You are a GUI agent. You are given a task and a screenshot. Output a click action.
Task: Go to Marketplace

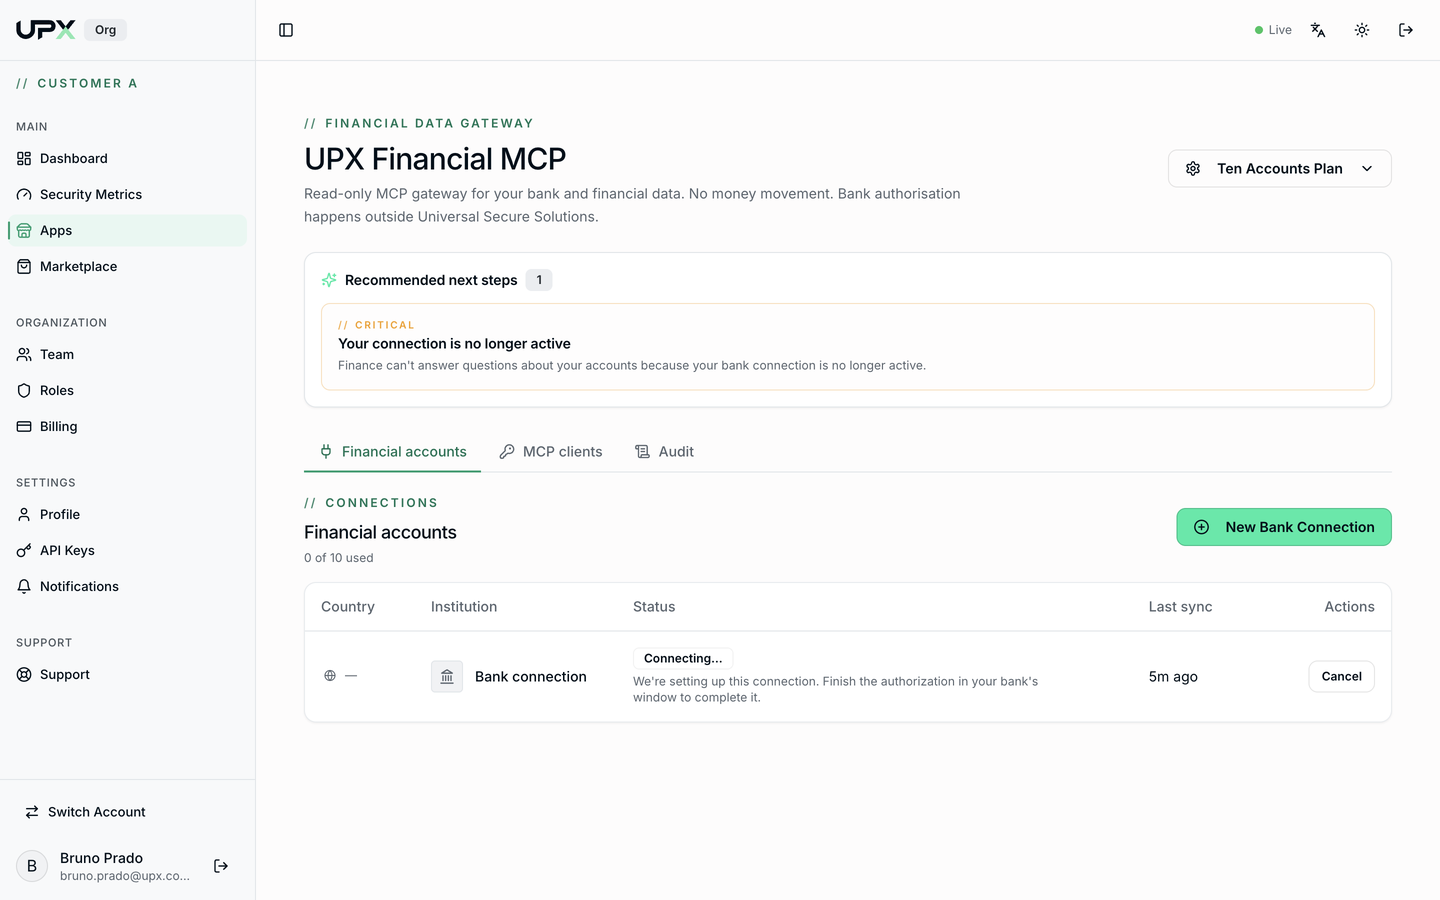pos(128,266)
